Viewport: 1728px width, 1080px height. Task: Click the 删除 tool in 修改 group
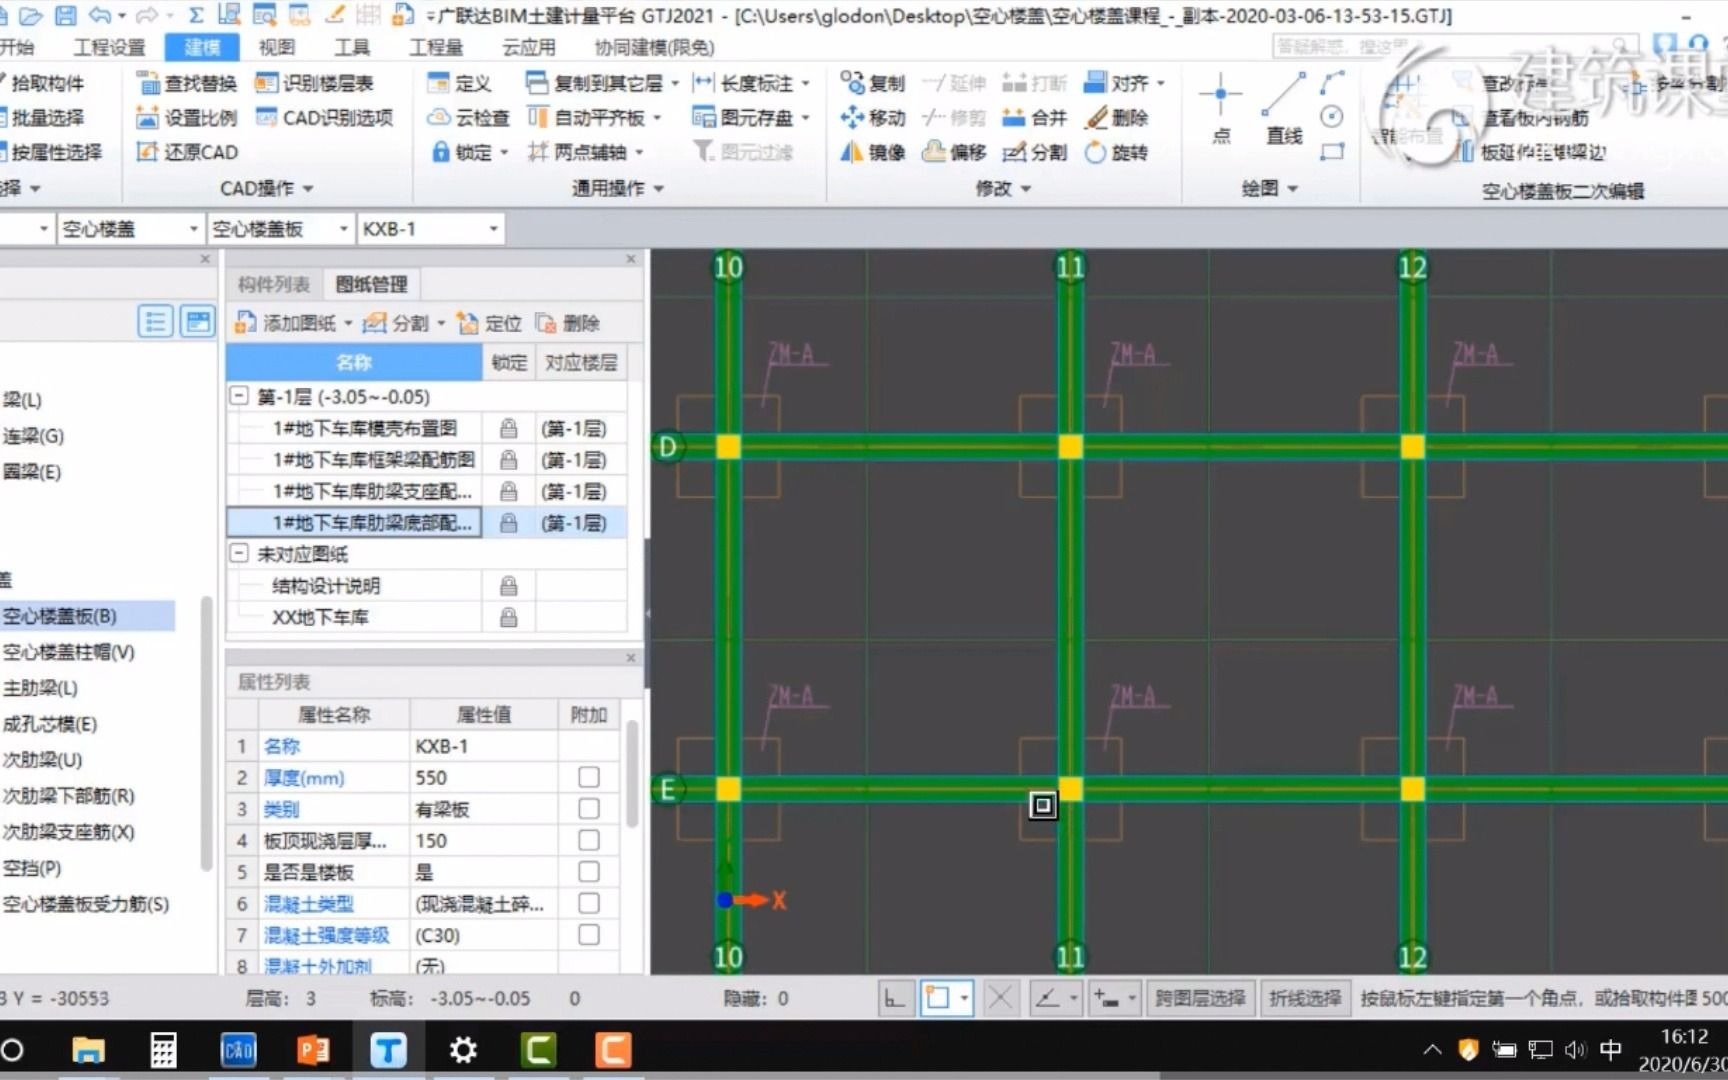point(1117,118)
